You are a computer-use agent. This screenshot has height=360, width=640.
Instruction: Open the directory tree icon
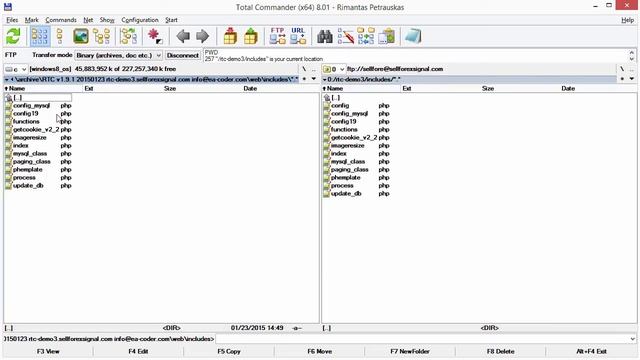point(102,36)
